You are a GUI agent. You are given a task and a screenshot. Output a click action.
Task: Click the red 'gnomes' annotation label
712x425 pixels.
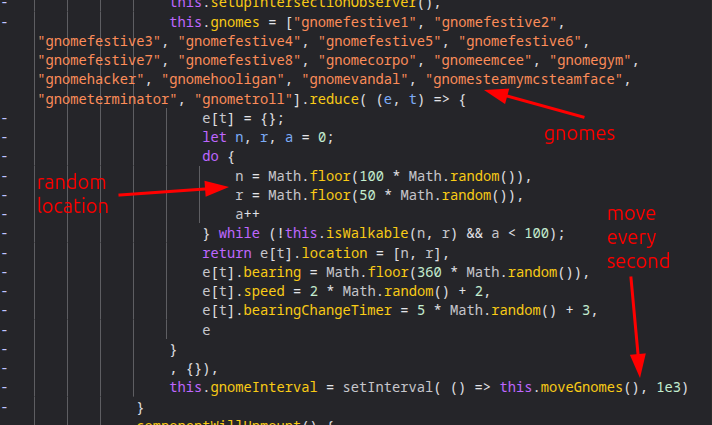click(578, 133)
